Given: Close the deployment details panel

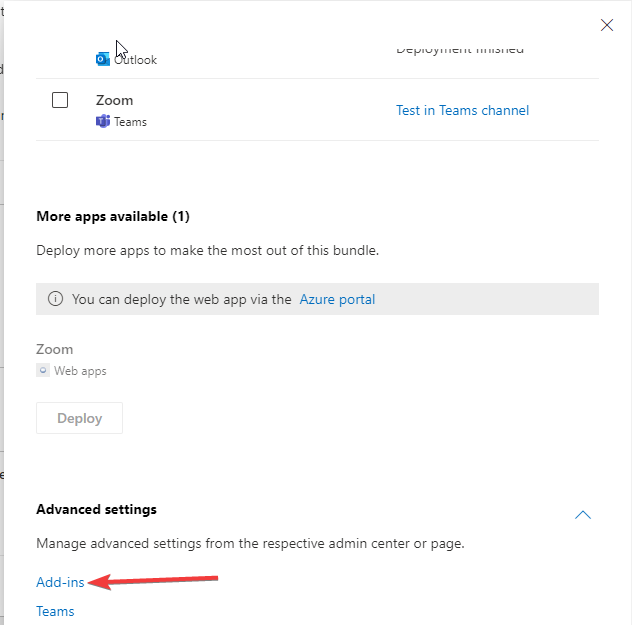Looking at the screenshot, I should click(x=606, y=25).
